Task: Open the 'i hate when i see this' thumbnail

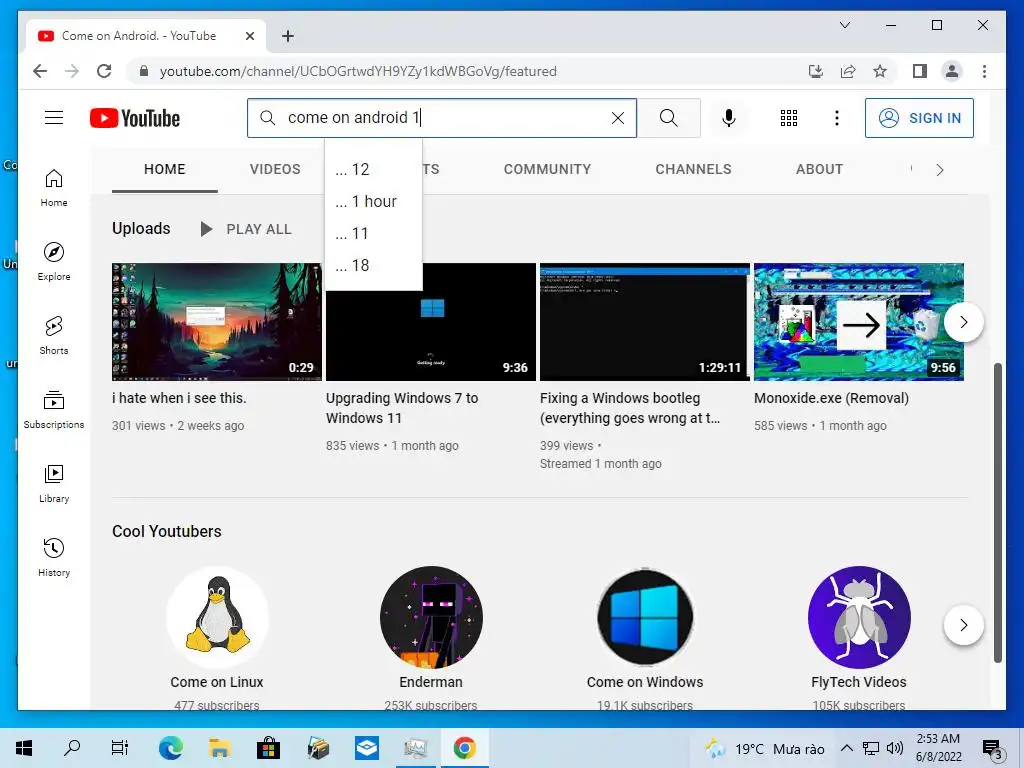Action: click(x=217, y=321)
